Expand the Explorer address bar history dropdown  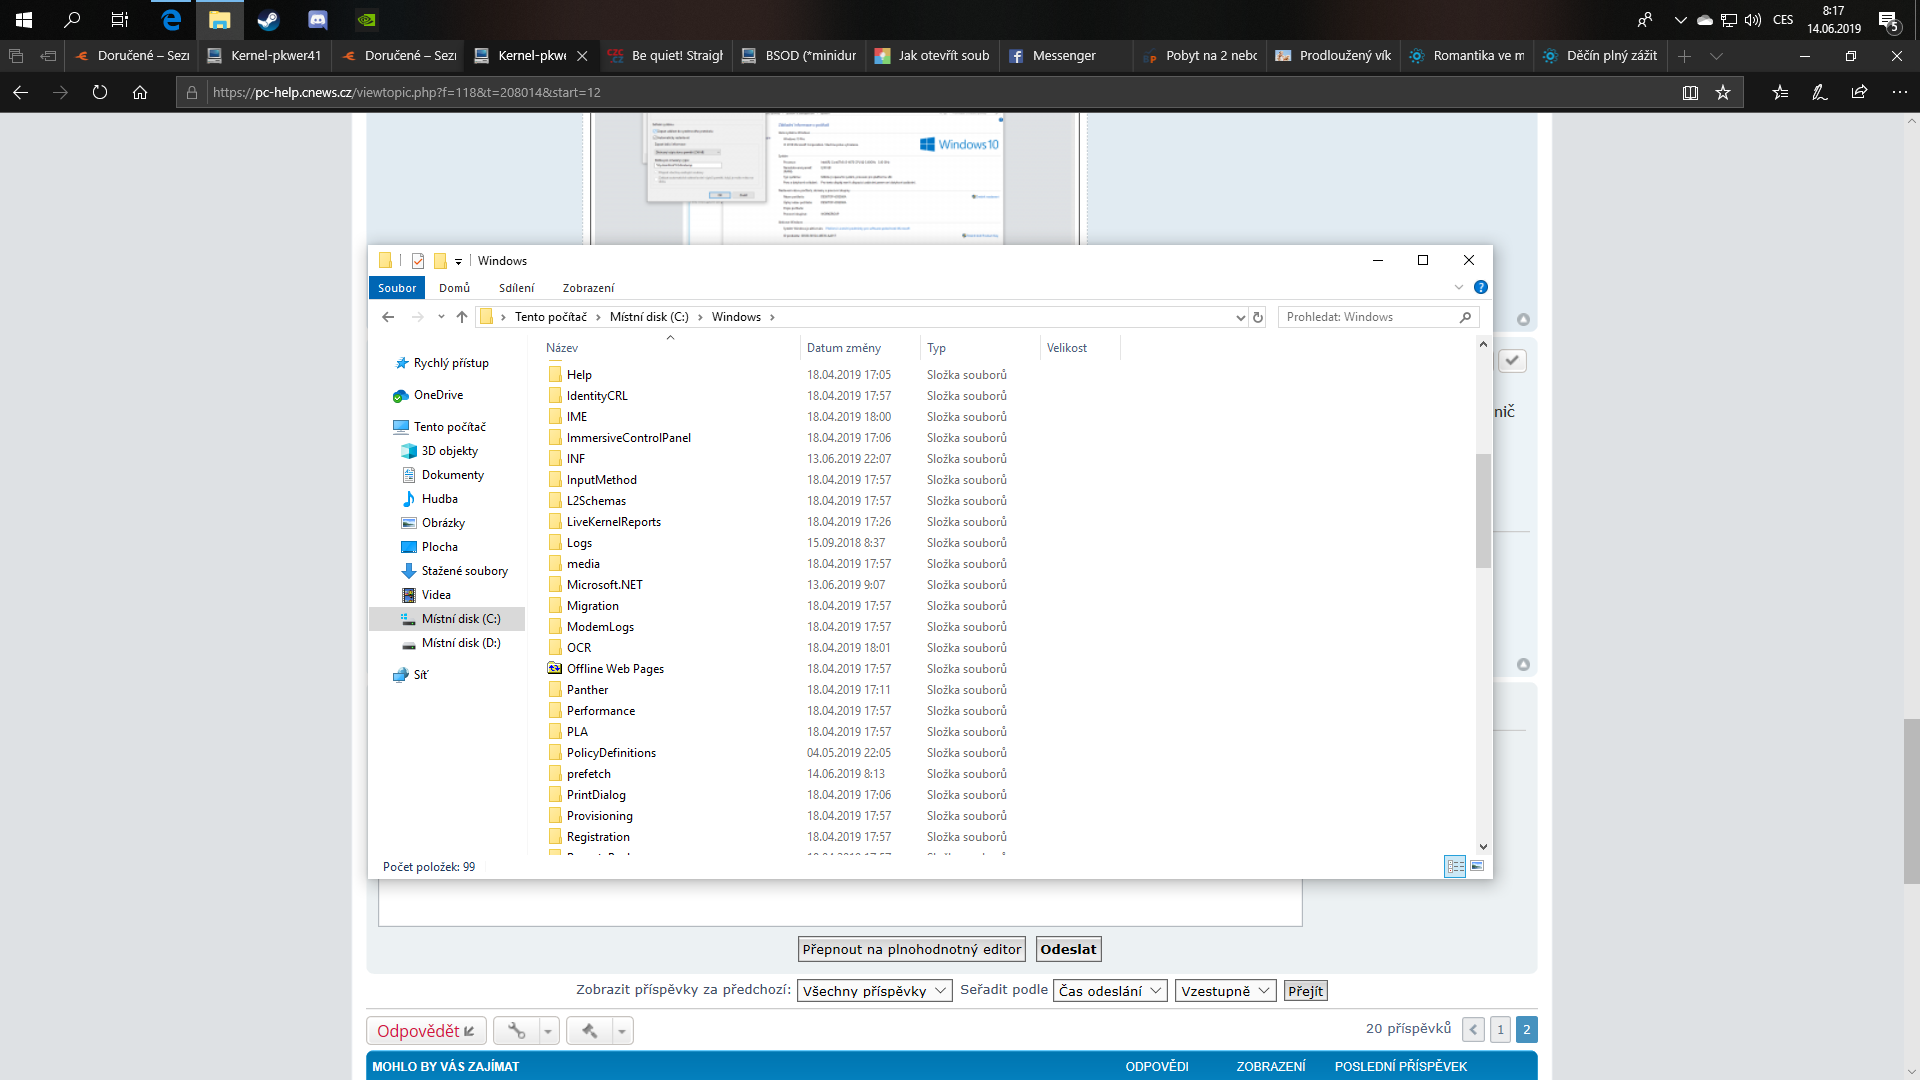coord(1241,317)
